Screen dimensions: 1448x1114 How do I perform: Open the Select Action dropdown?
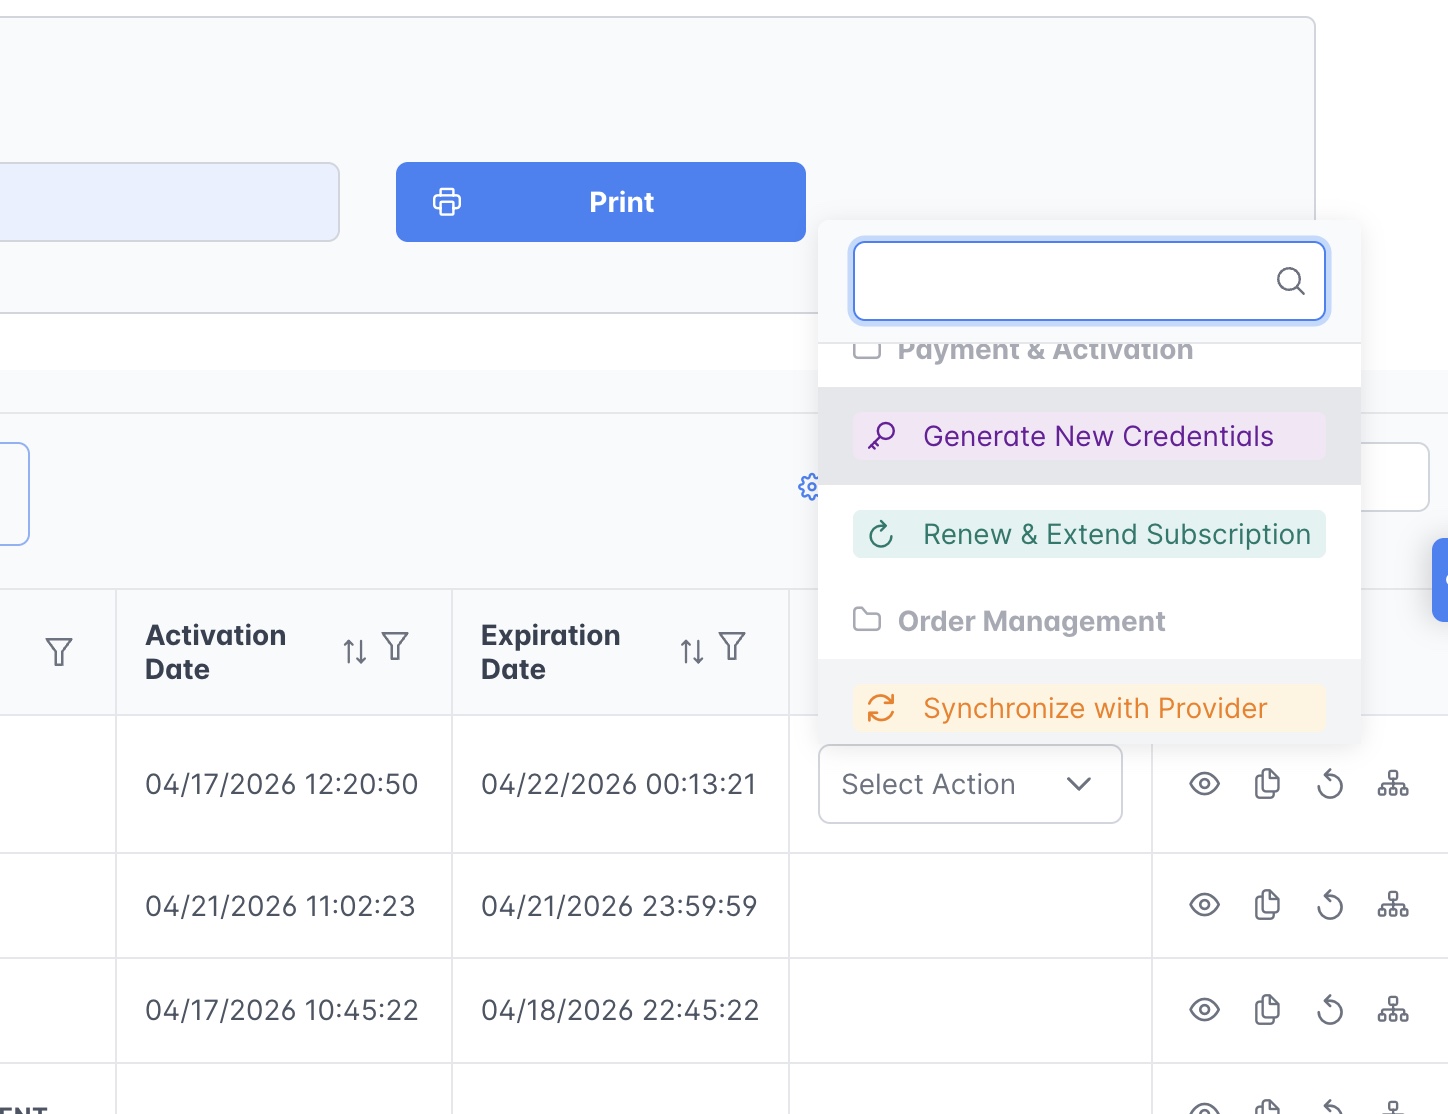click(970, 784)
